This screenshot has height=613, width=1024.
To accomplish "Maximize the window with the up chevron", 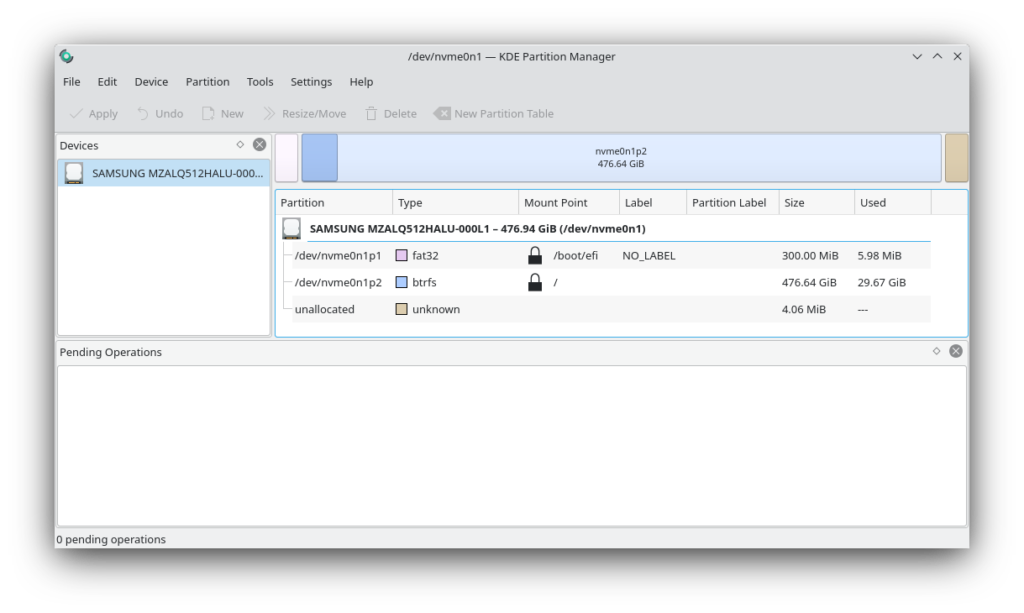I will coord(937,57).
